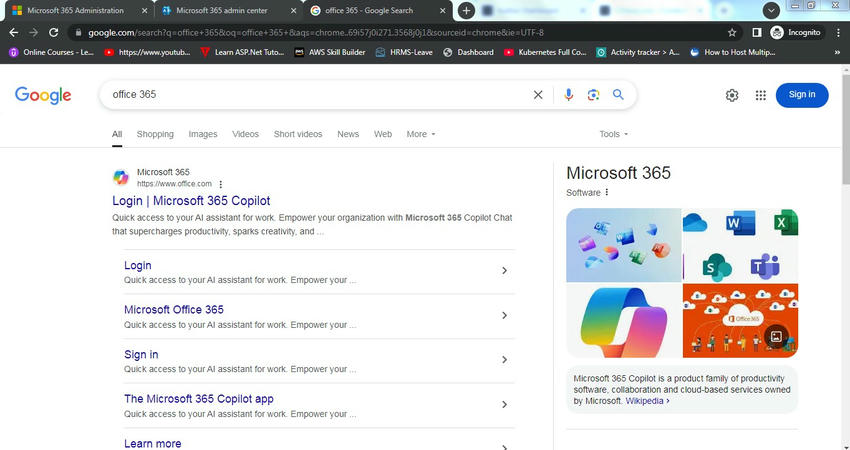Open Activity tracker bookmark

[638, 52]
